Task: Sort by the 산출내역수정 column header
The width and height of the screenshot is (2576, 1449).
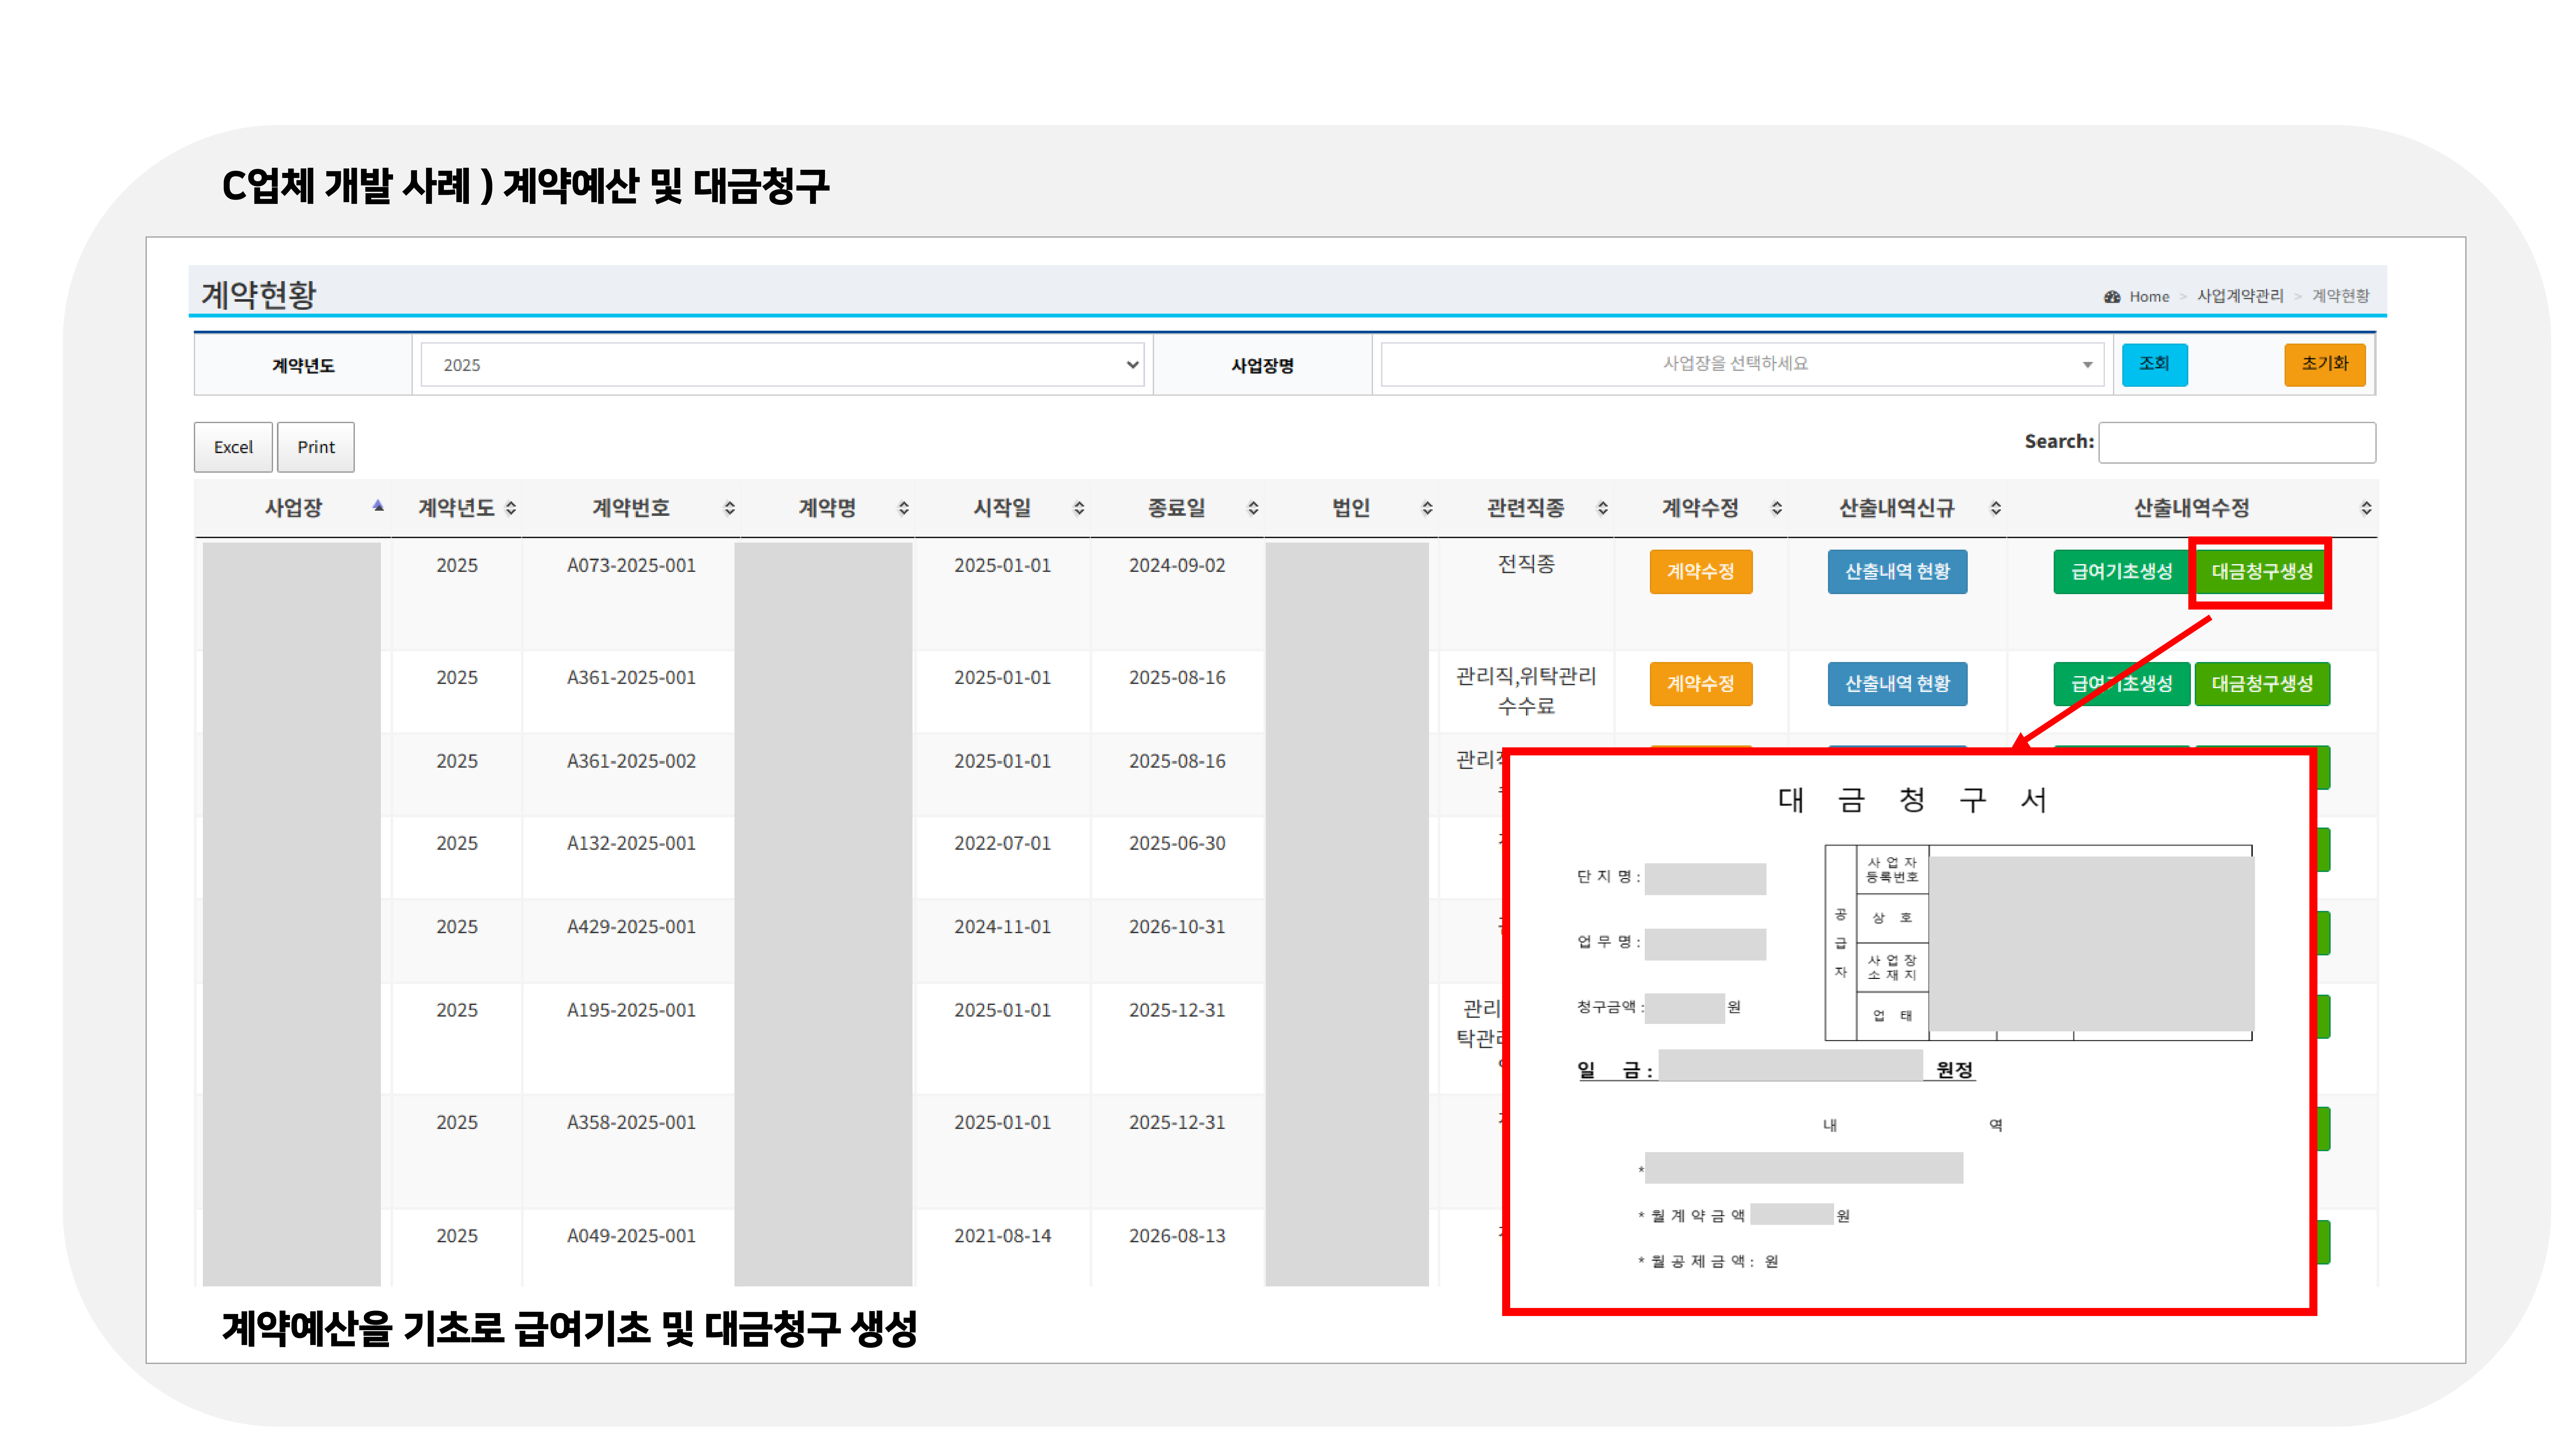Action: (2192, 508)
